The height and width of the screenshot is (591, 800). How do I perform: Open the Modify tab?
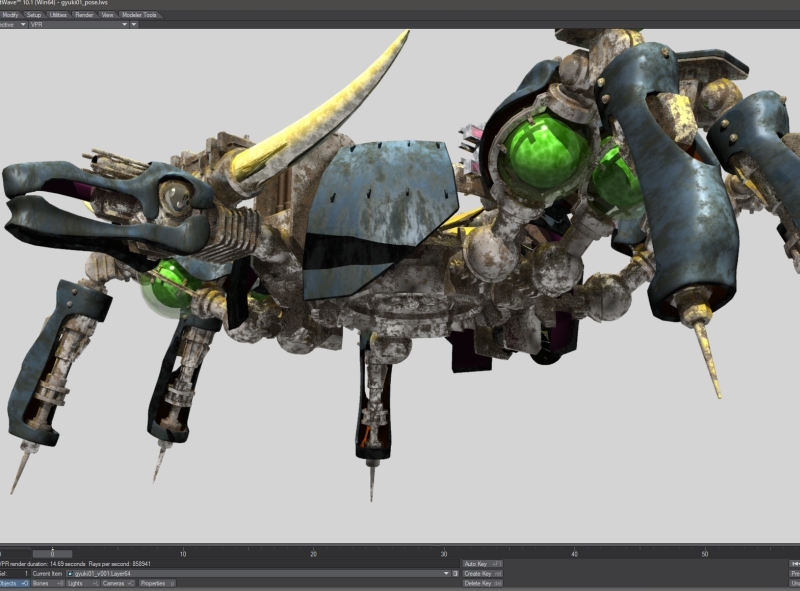9,15
